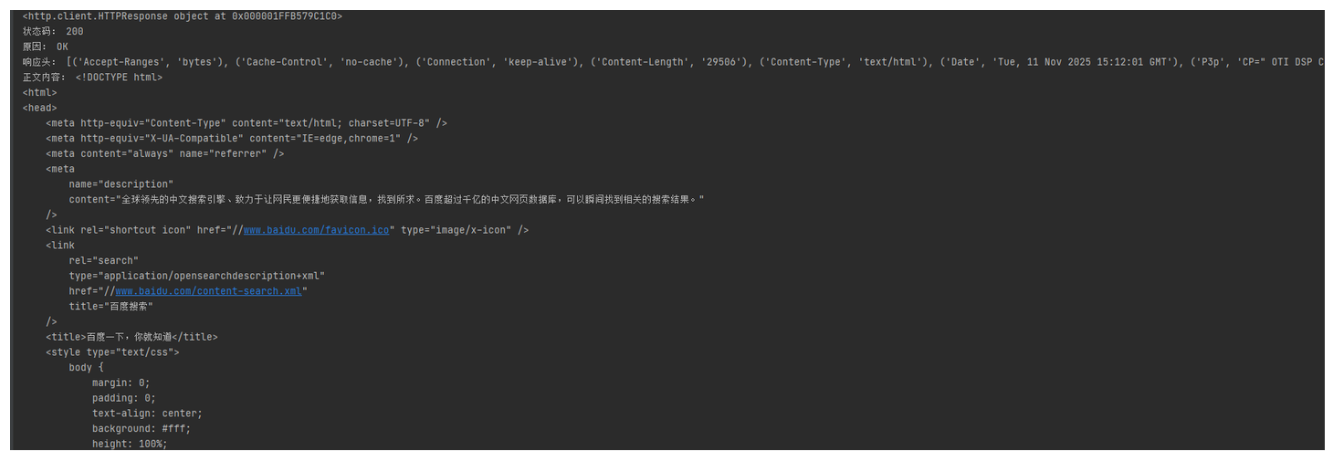Image resolution: width=1334 pixels, height=460 pixels.
Task: Click the status code 200 value
Action: [75, 32]
